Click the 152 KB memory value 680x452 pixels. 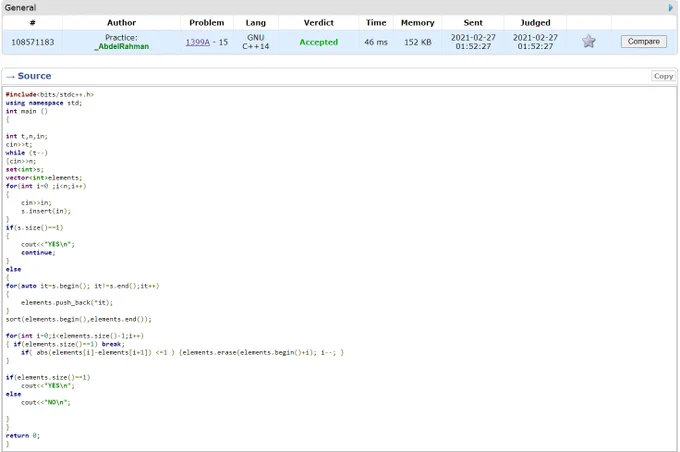tap(418, 42)
